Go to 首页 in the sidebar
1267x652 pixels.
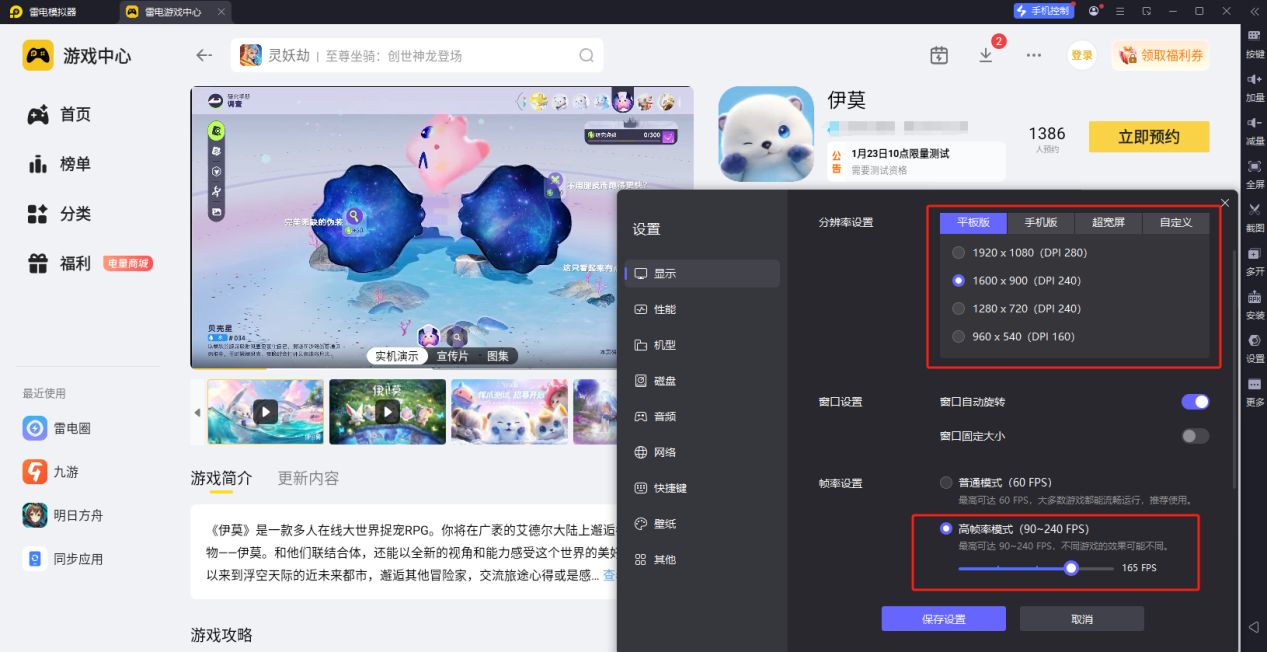tap(60, 115)
